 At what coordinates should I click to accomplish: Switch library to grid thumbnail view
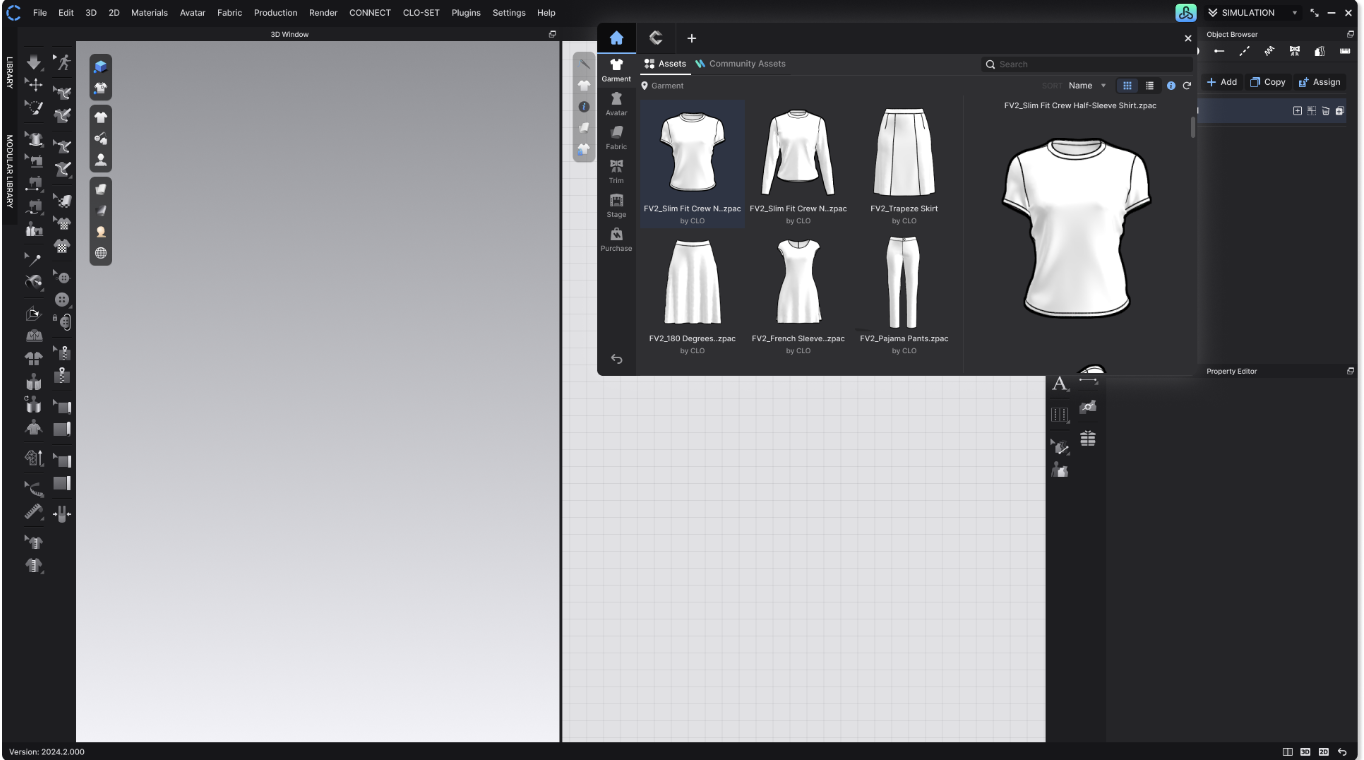point(1128,86)
